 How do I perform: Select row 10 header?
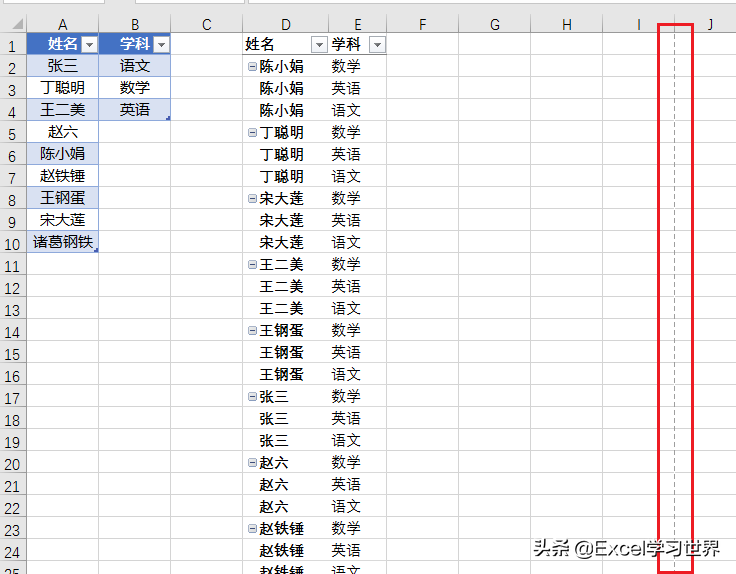click(x=13, y=244)
